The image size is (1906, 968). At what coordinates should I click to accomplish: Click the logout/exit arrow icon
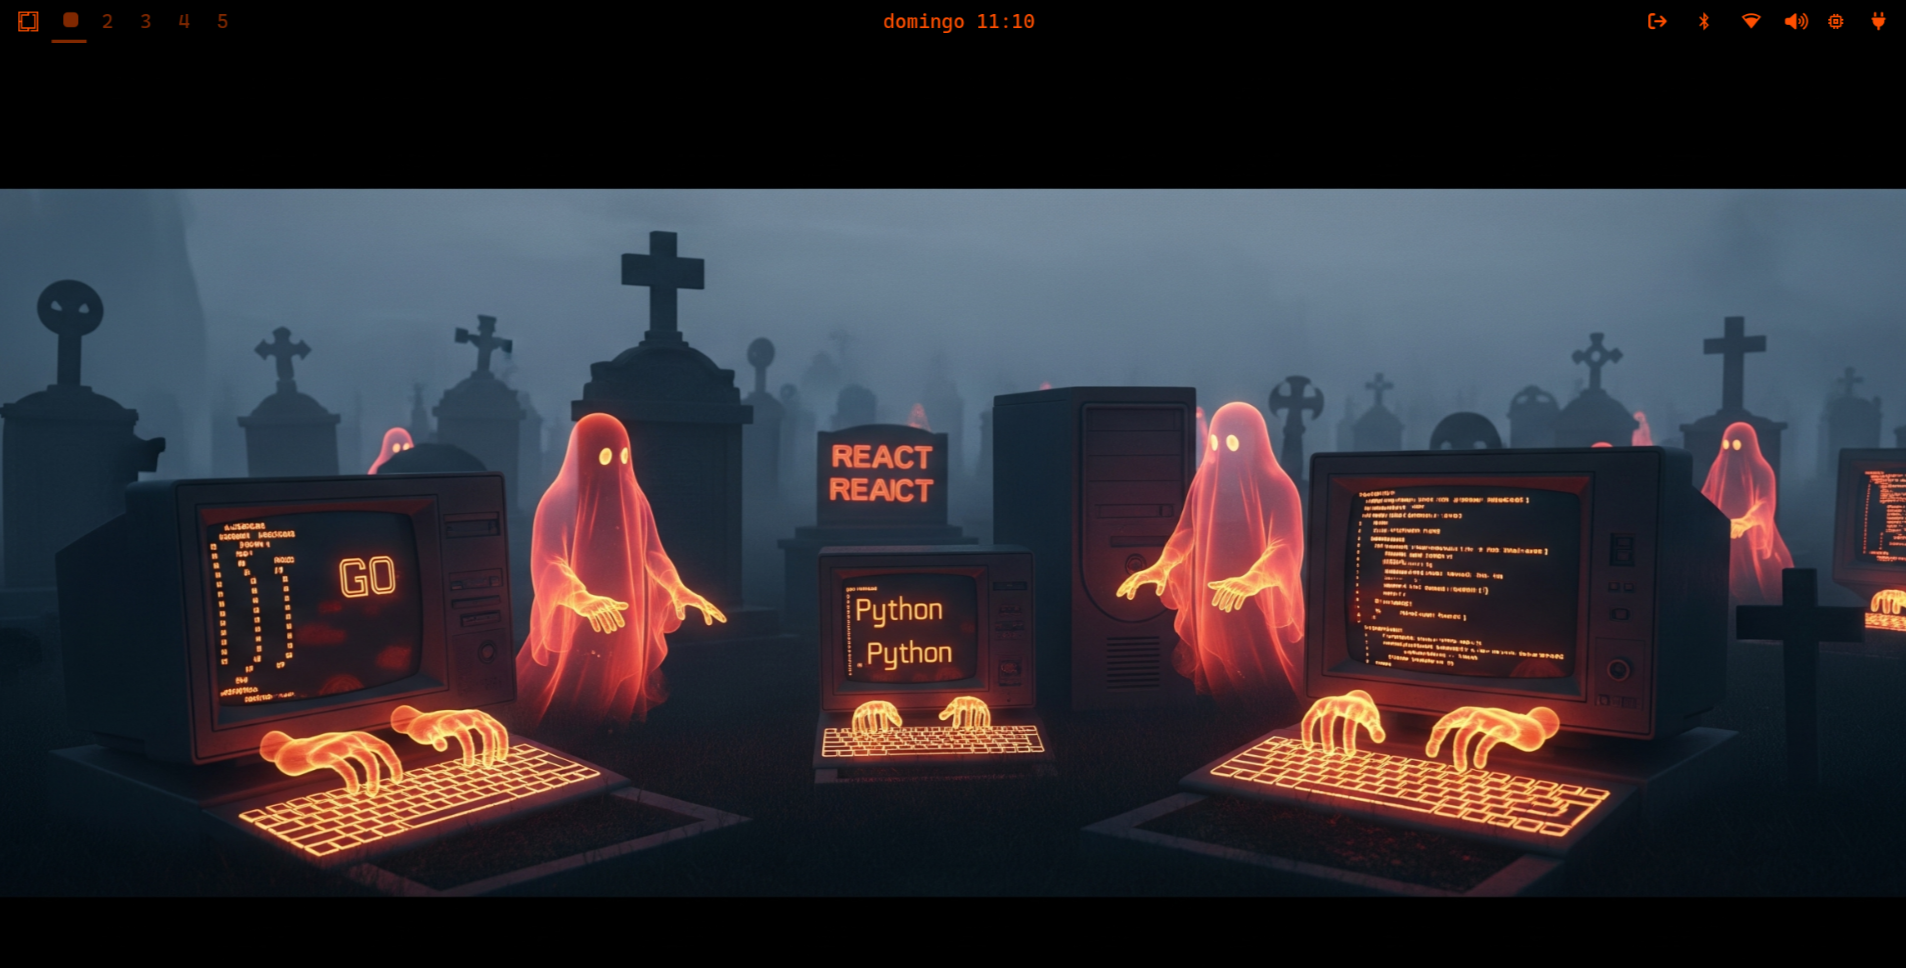pyautogui.click(x=1657, y=21)
